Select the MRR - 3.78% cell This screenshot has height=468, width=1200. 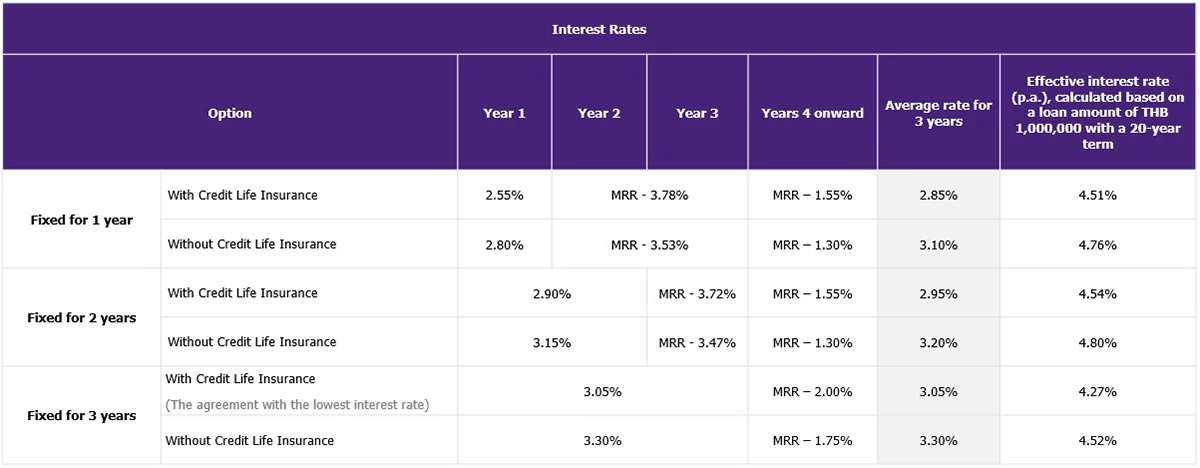(649, 195)
